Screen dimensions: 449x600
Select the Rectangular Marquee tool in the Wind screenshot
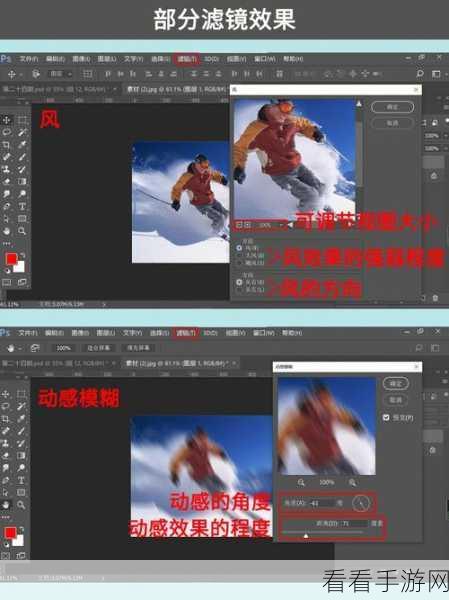click(22, 120)
